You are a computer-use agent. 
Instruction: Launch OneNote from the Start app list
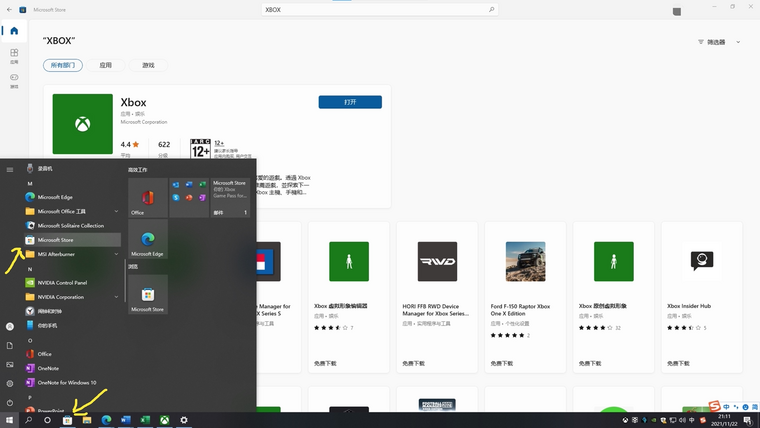(x=72, y=368)
